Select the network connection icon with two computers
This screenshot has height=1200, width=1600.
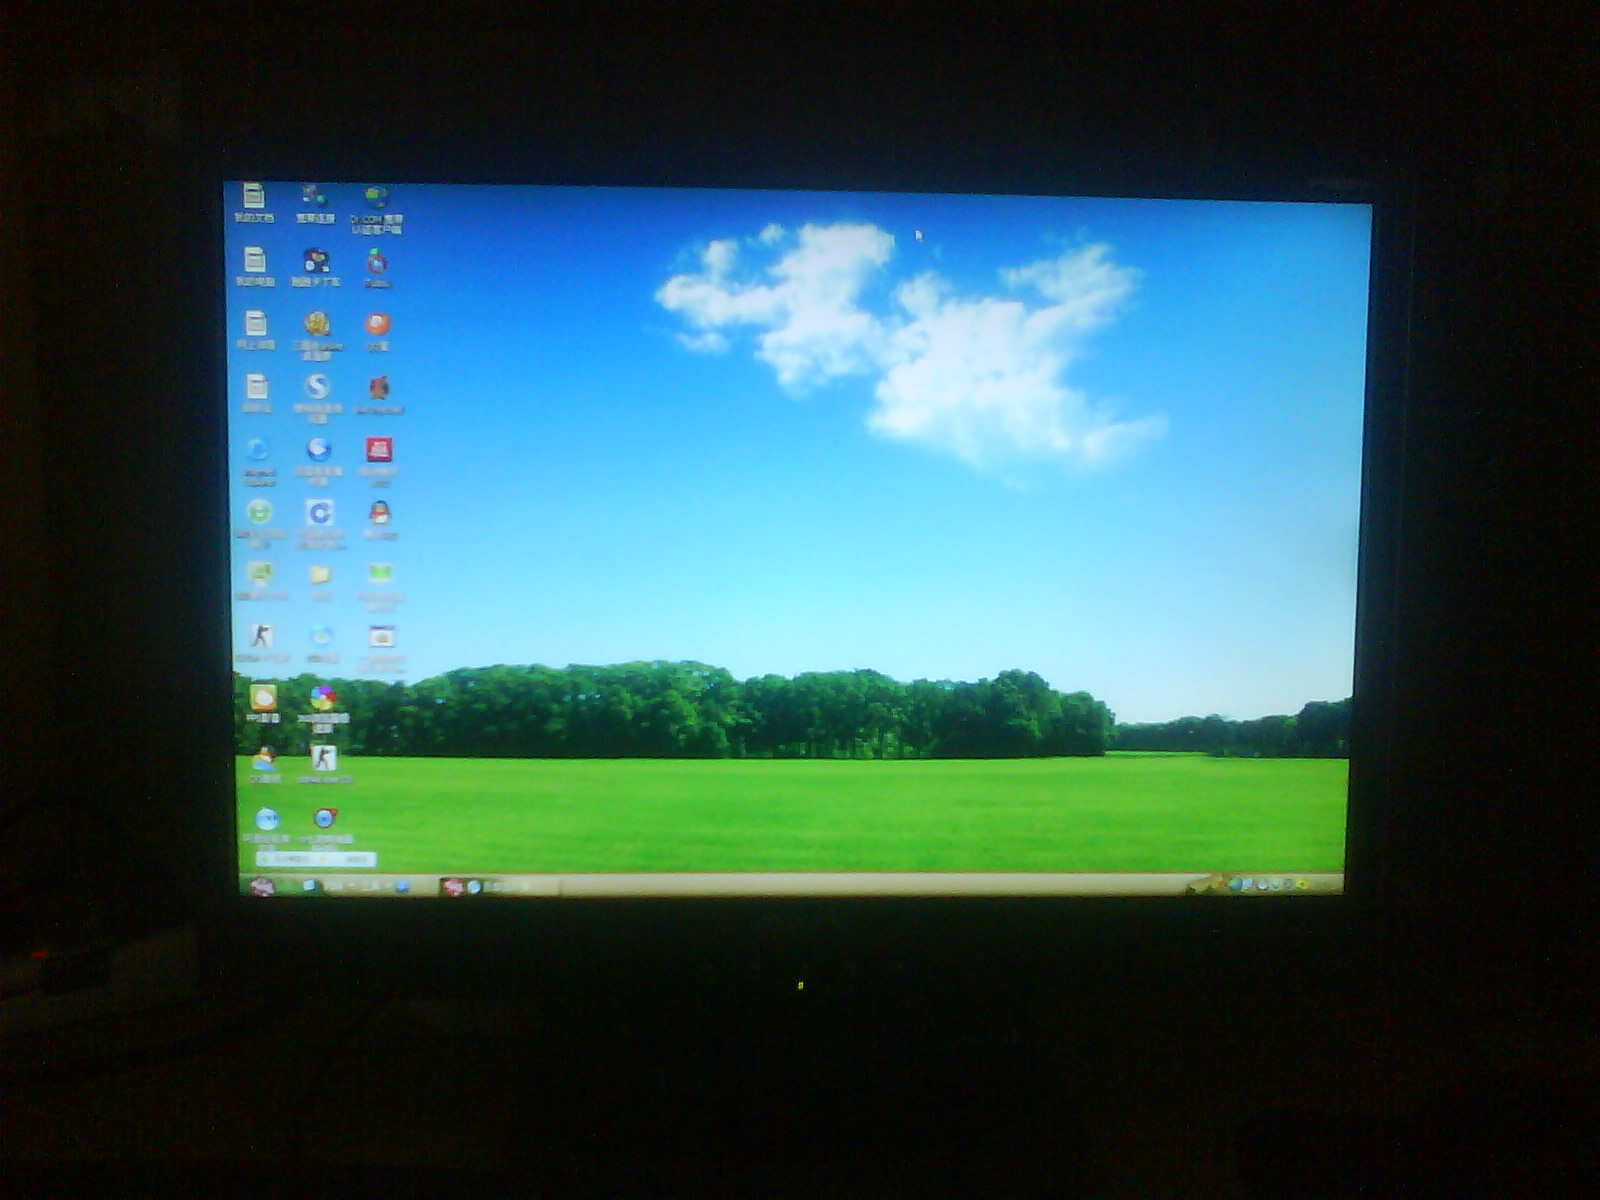pos(314,195)
